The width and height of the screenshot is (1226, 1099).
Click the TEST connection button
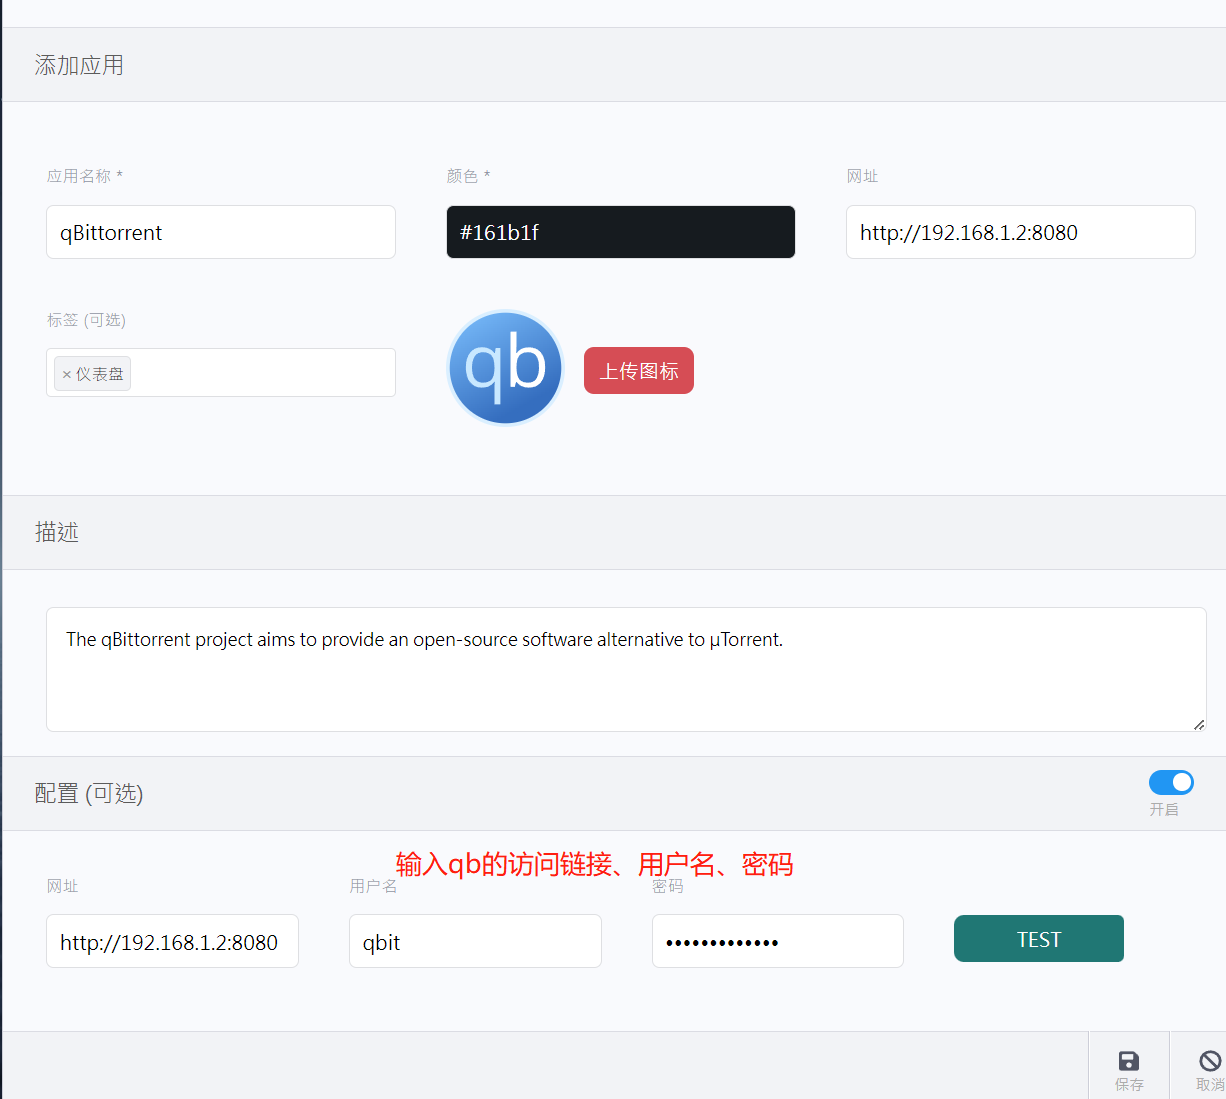1039,939
